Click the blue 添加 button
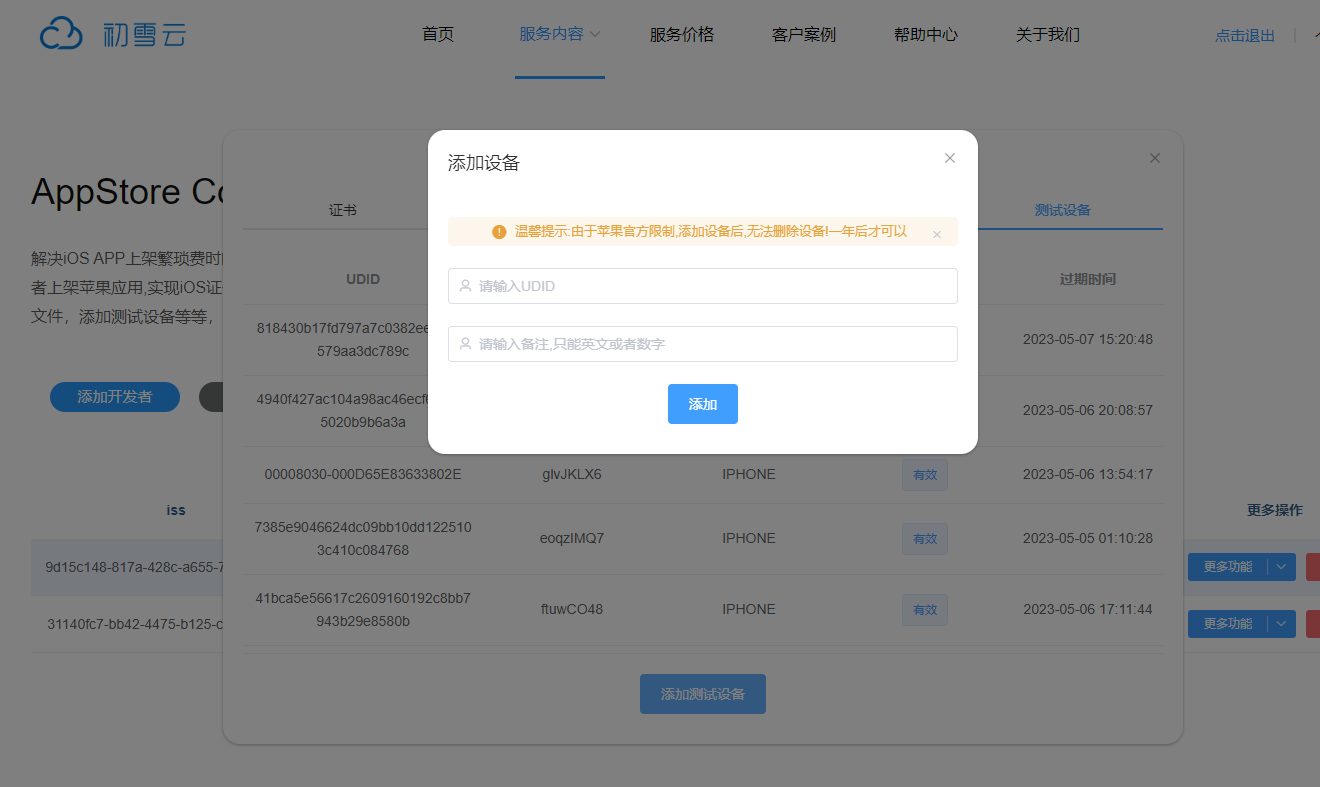This screenshot has width=1320, height=787. (x=703, y=404)
